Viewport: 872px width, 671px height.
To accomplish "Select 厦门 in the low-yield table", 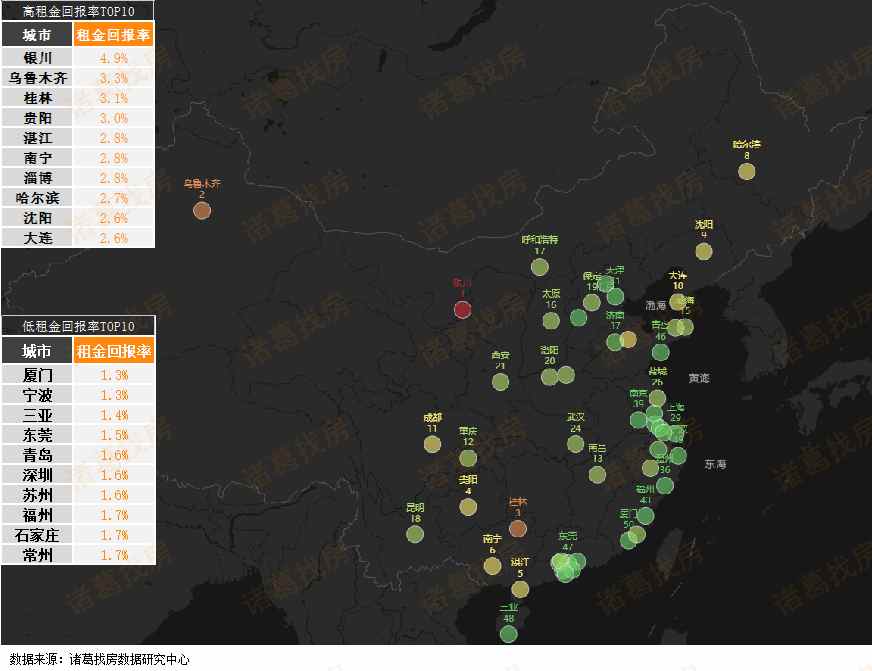I will [37, 375].
